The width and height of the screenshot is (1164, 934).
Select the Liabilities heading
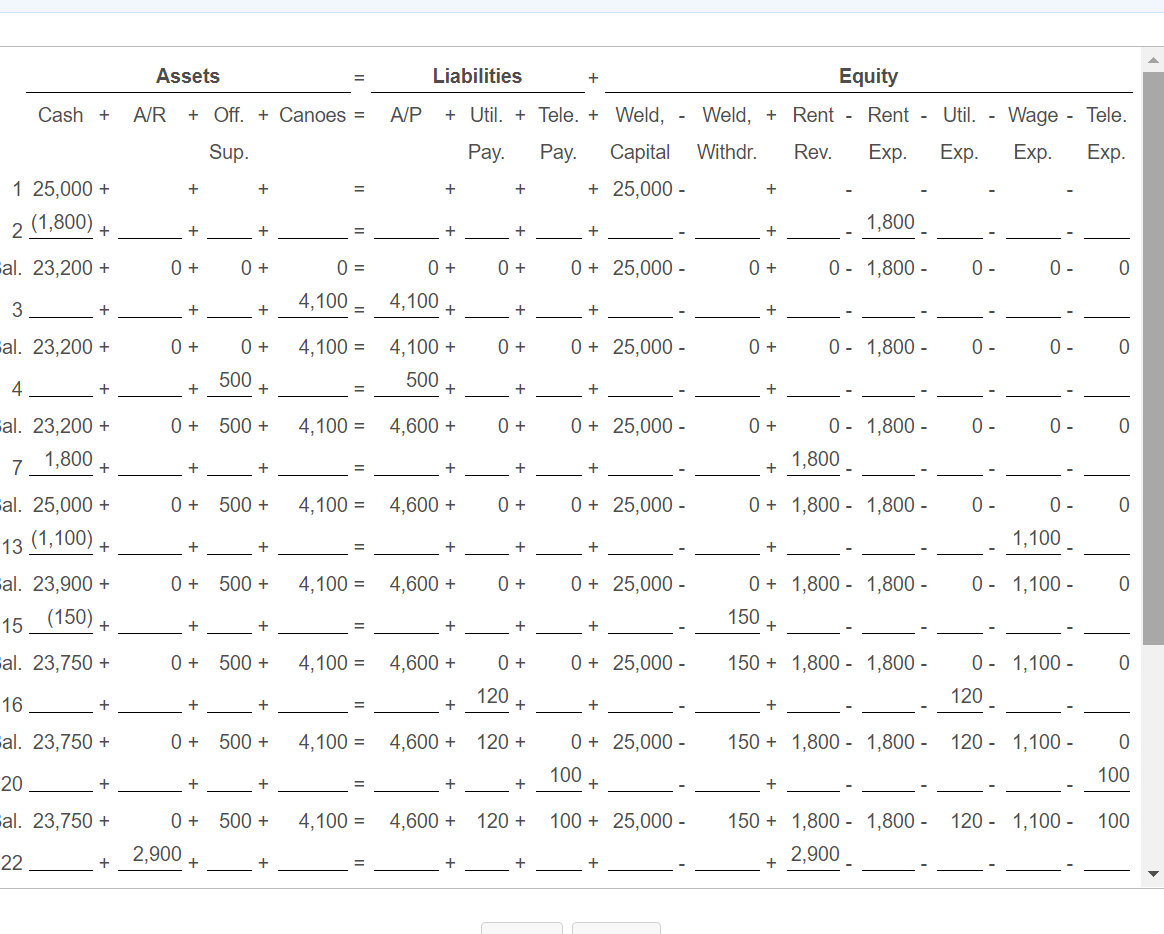(477, 76)
